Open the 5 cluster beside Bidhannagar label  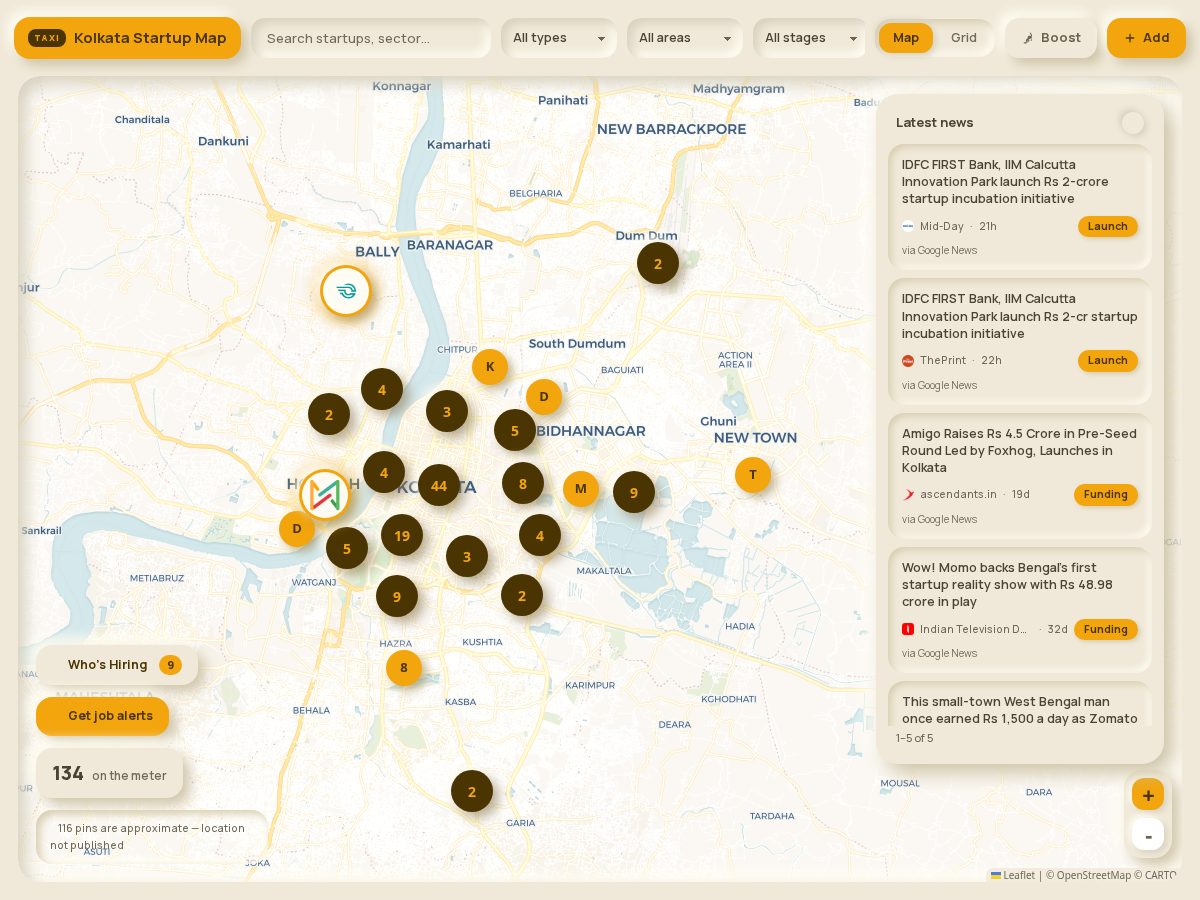click(x=515, y=431)
